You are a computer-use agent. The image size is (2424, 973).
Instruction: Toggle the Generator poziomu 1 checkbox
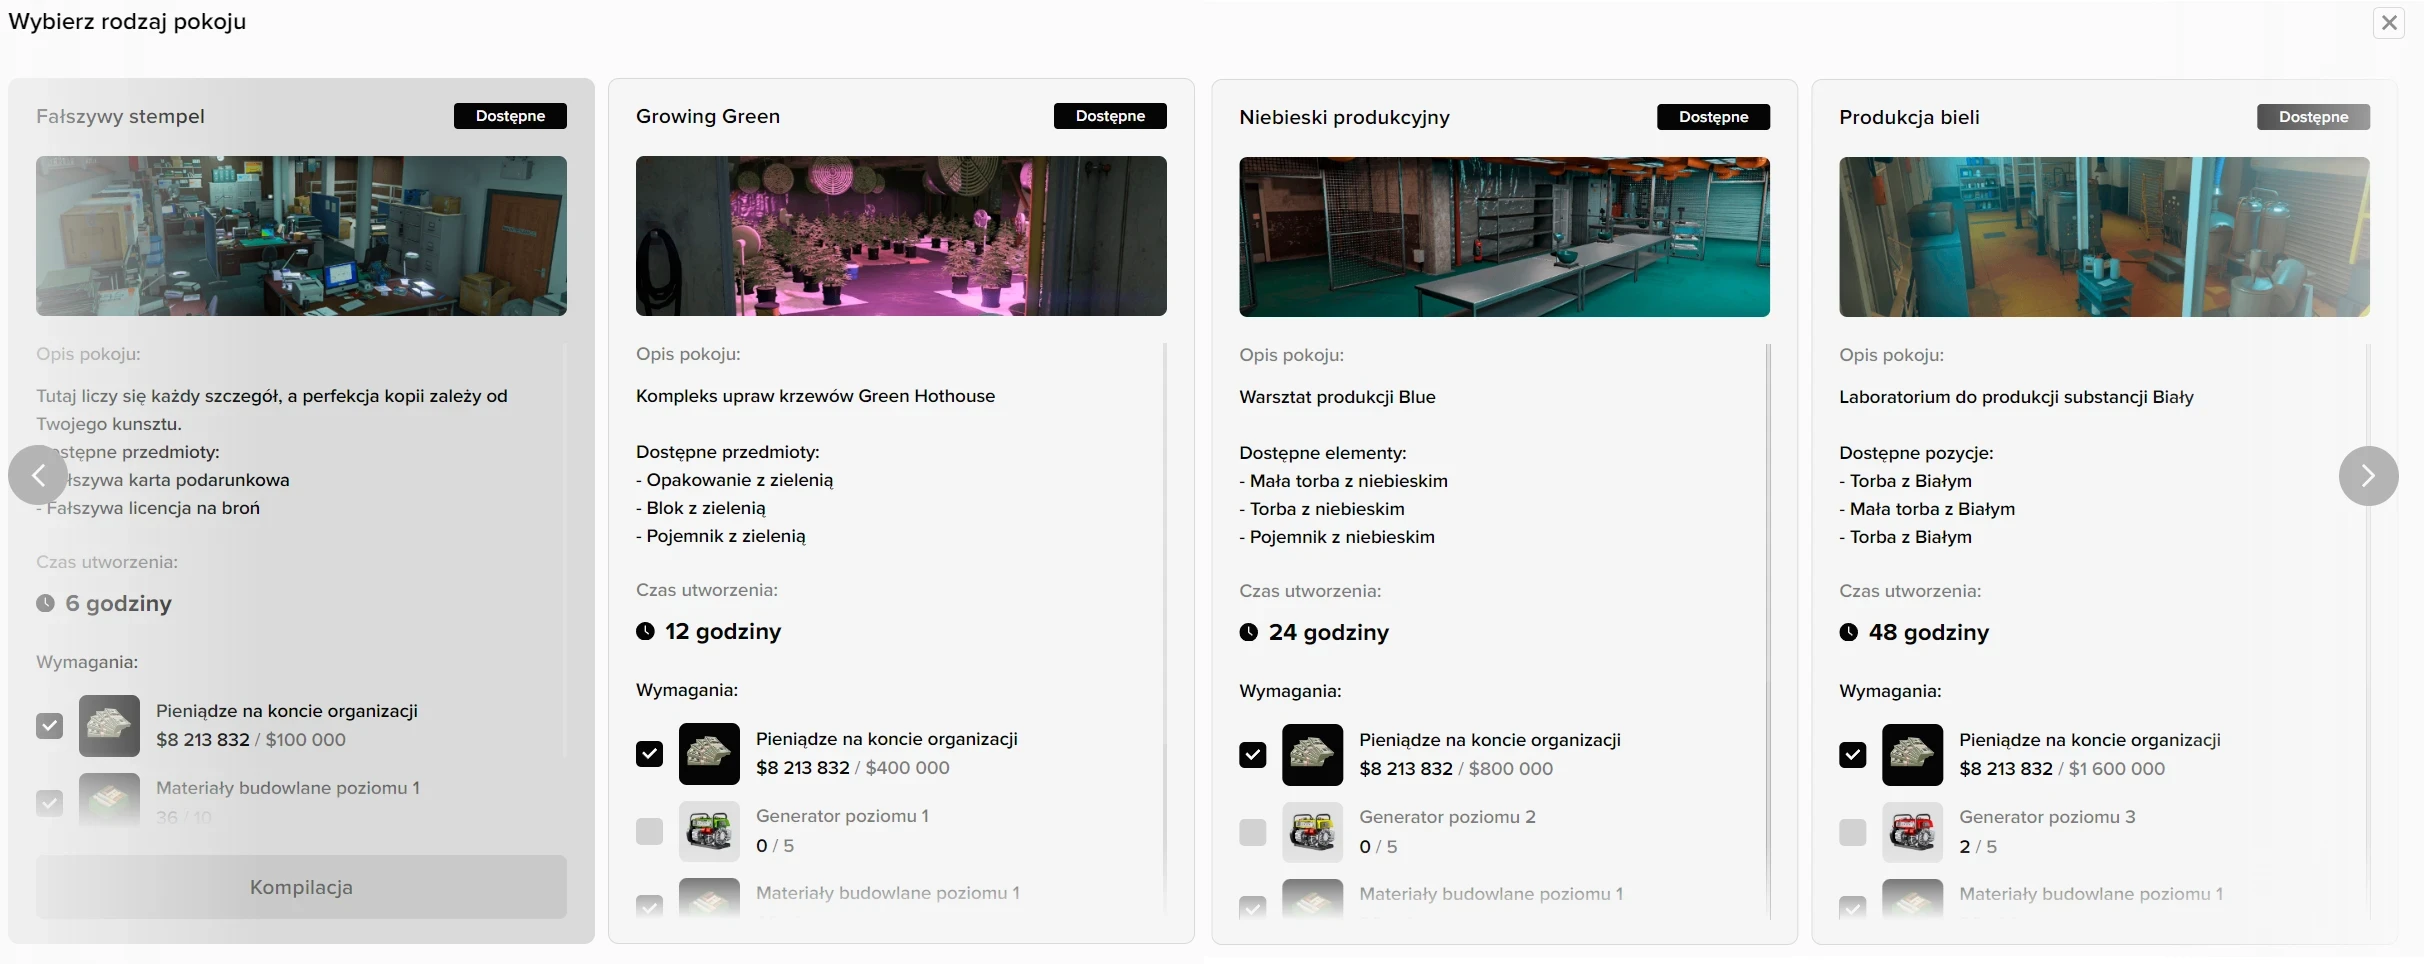(649, 831)
